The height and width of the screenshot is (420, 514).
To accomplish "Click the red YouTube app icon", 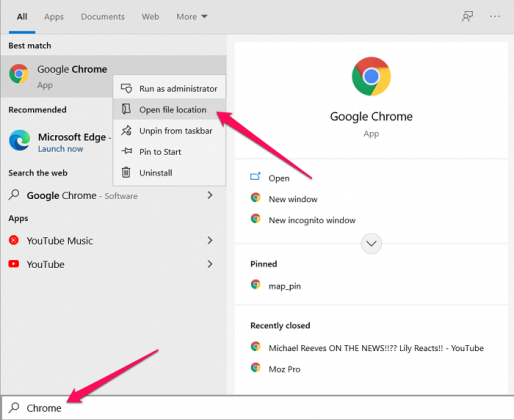I will click(x=14, y=264).
